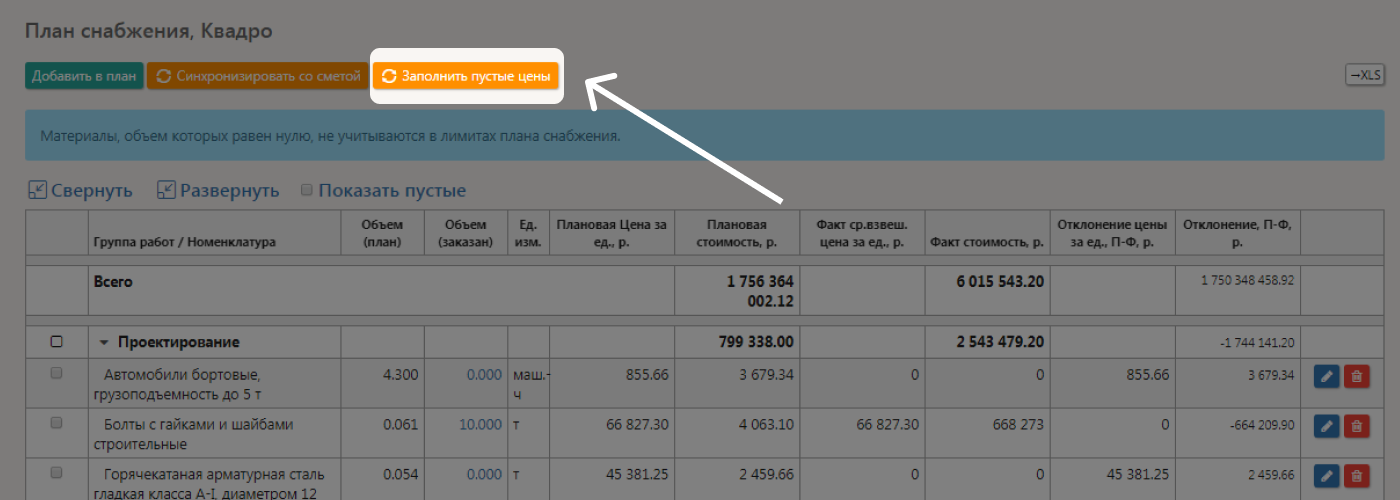Open ordered volume 10.000 link

pyautogui.click(x=480, y=424)
